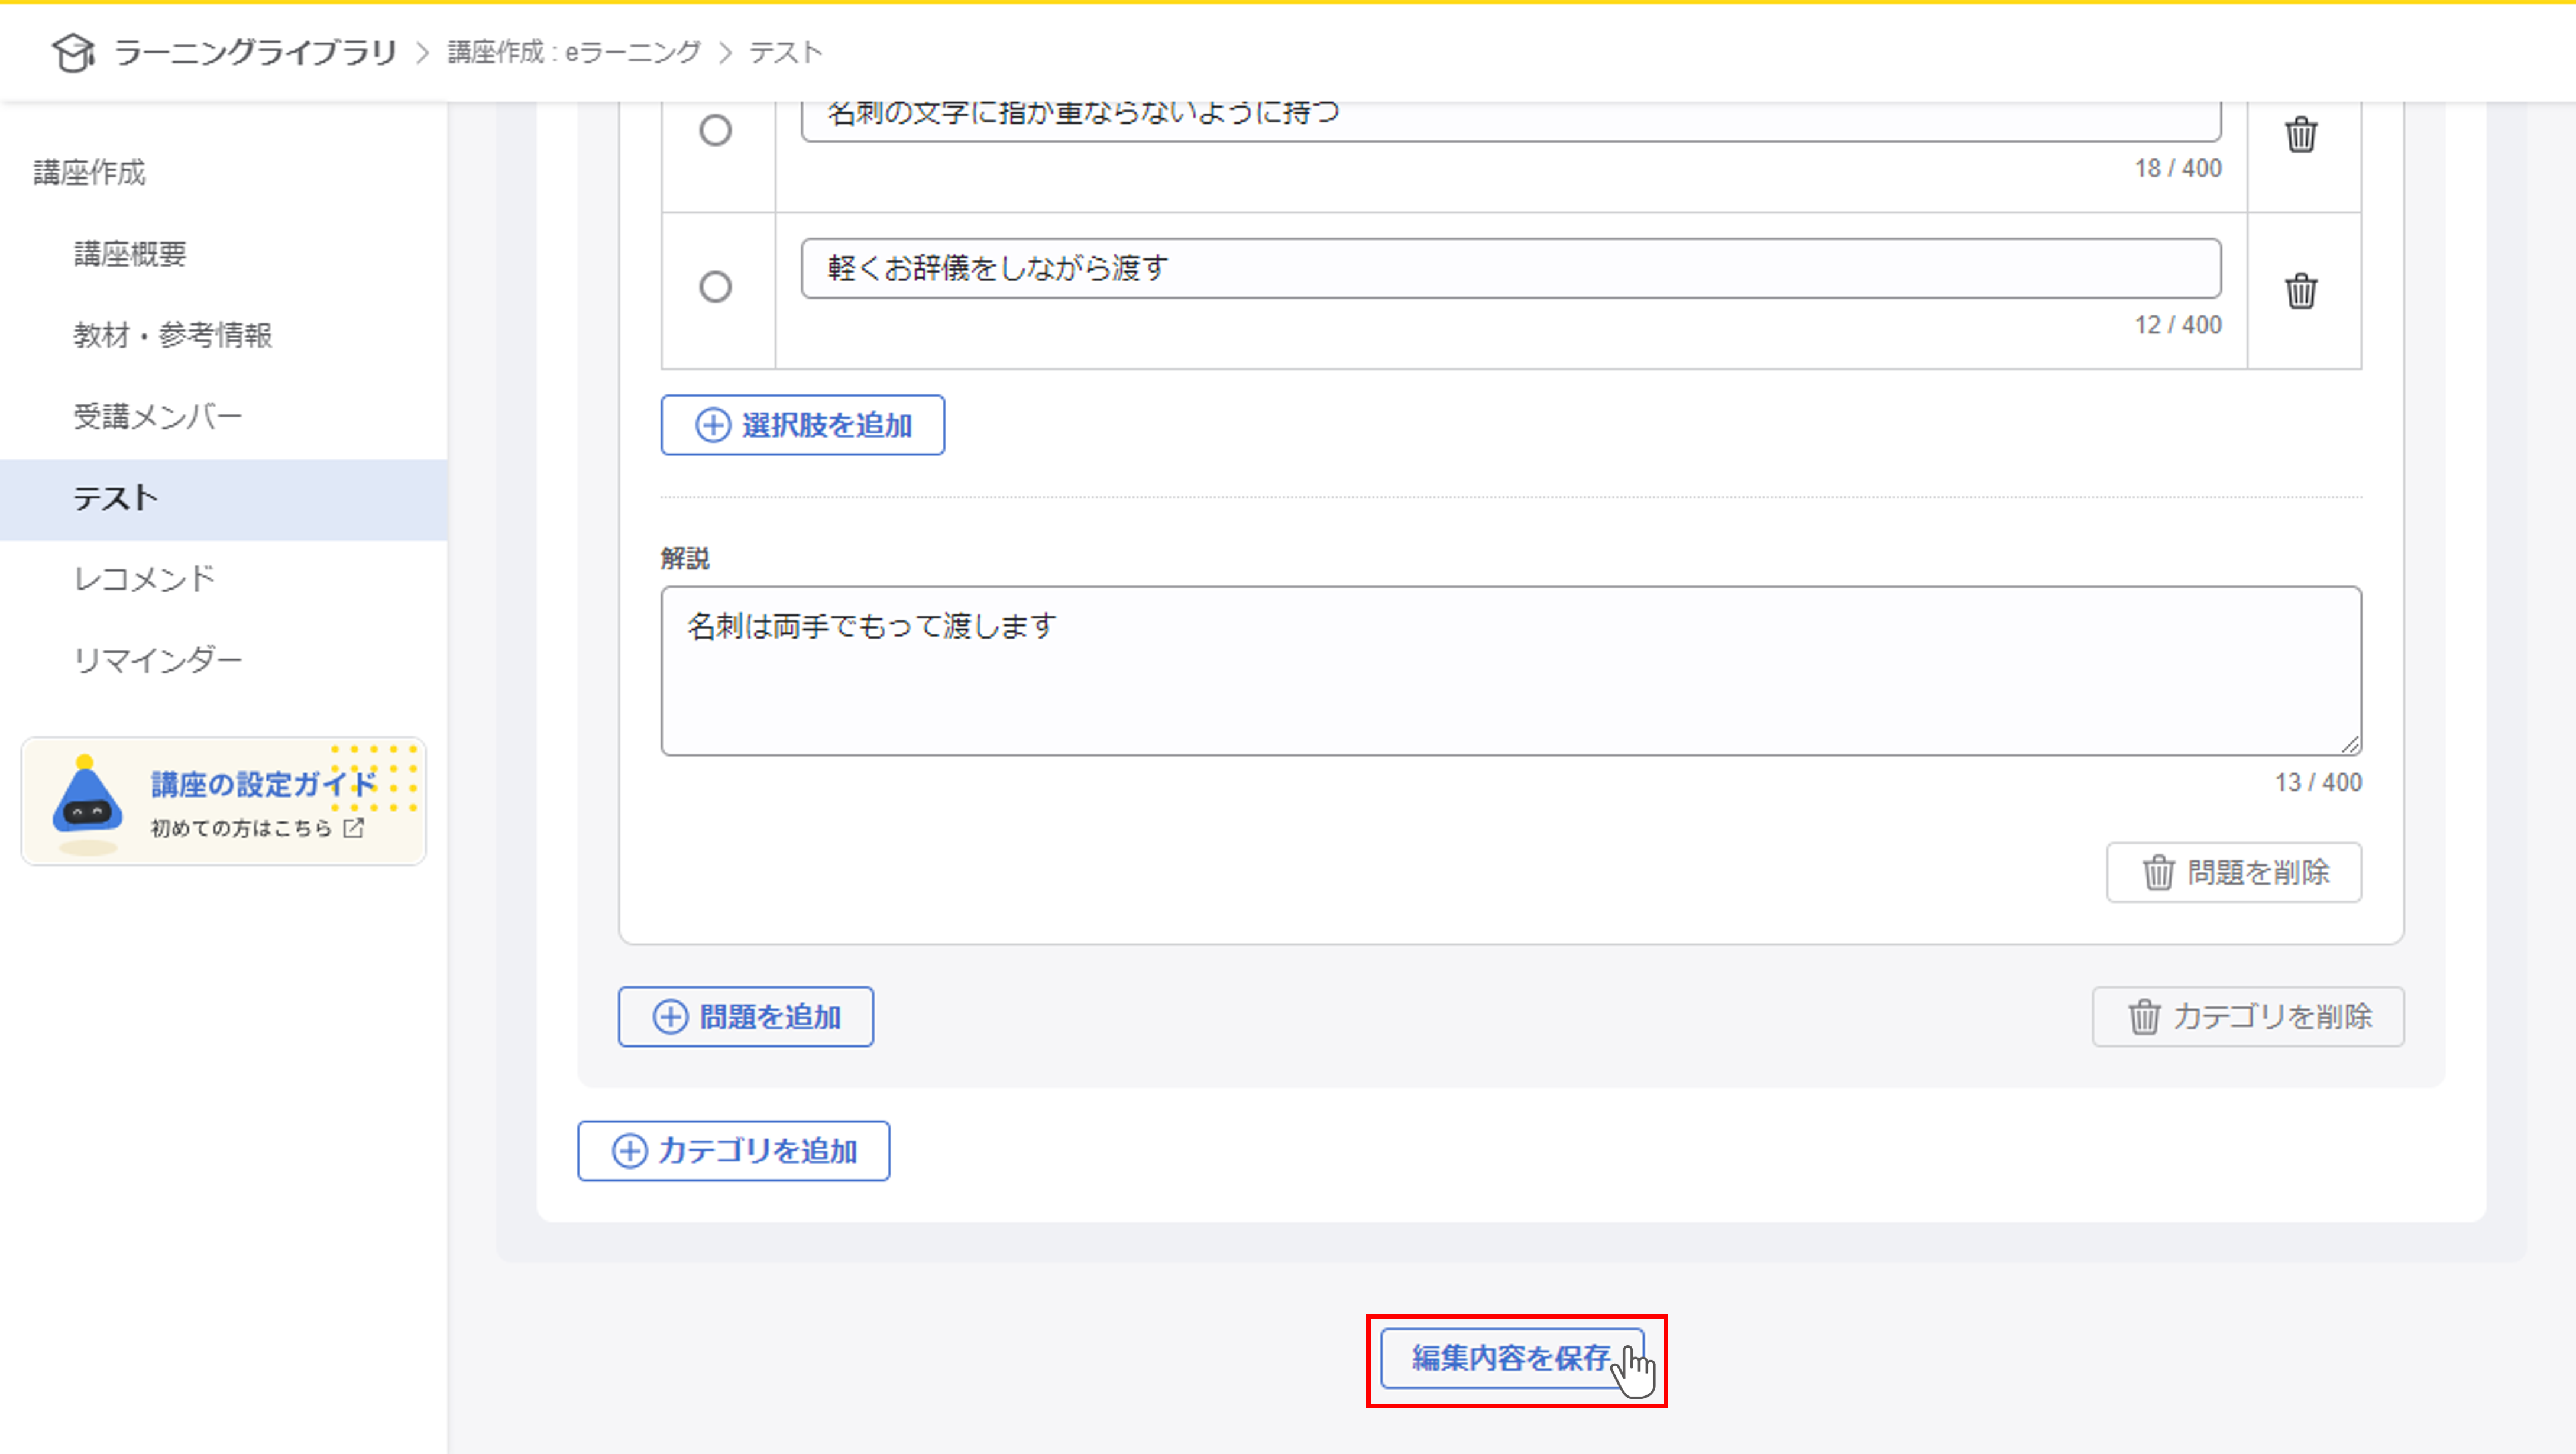Viewport: 2576px width, 1454px height.
Task: Click ラーニングライブラリ breadcrumb title
Action: (256, 52)
